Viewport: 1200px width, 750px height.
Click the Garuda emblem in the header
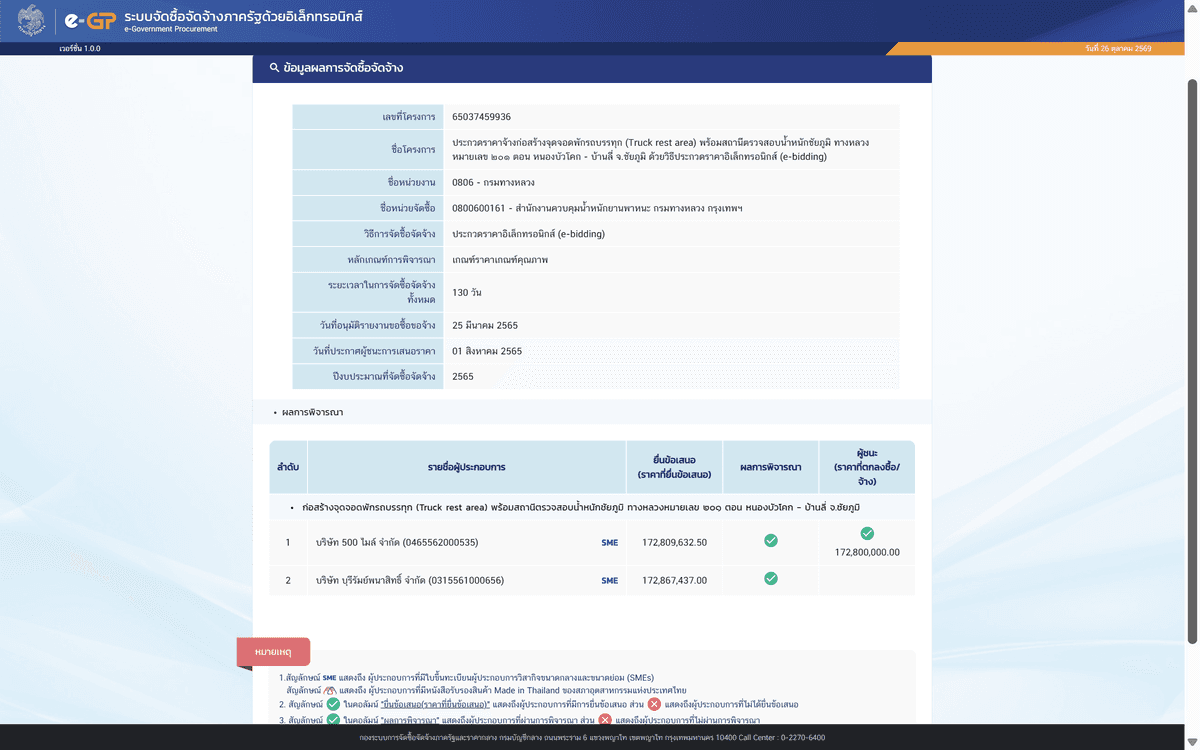coord(31,19)
